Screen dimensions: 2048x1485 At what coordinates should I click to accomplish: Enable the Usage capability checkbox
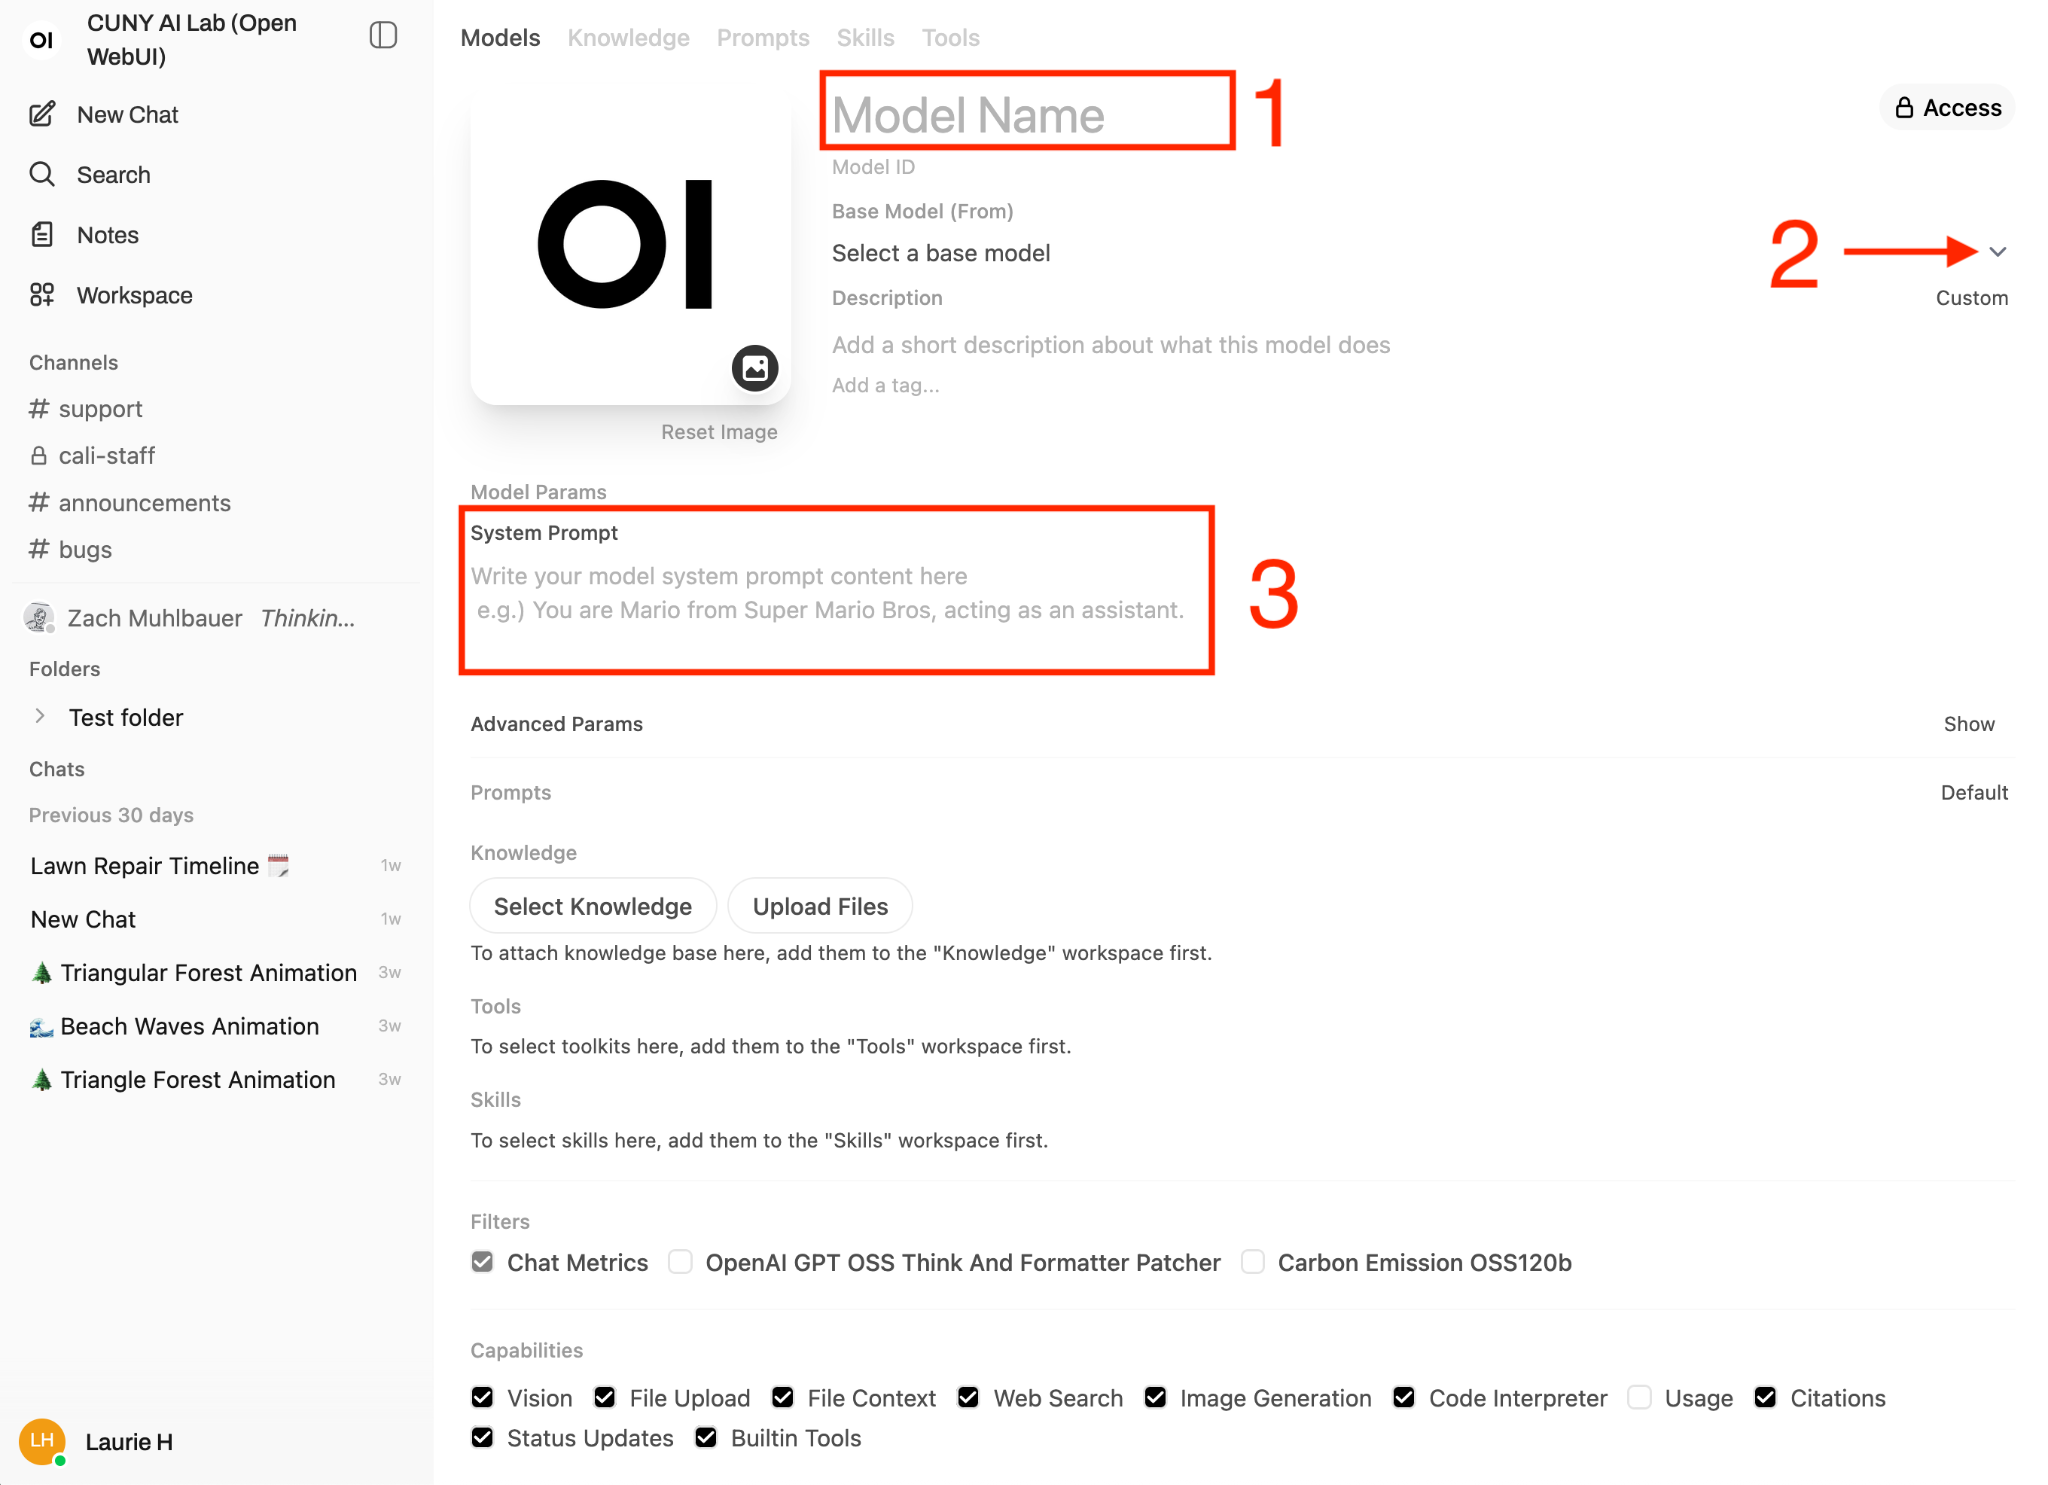(1639, 1397)
